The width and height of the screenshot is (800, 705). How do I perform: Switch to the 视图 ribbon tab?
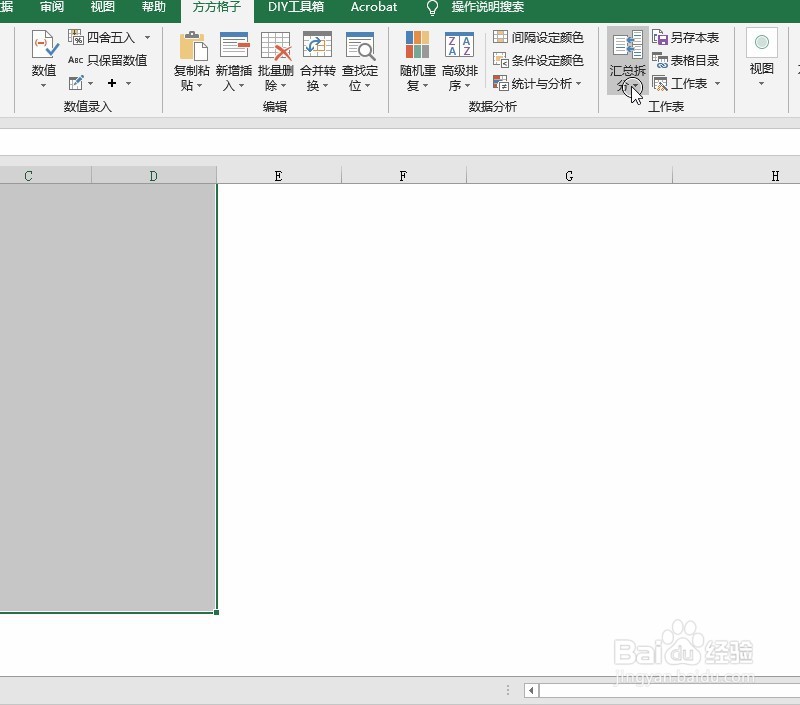pos(103,7)
